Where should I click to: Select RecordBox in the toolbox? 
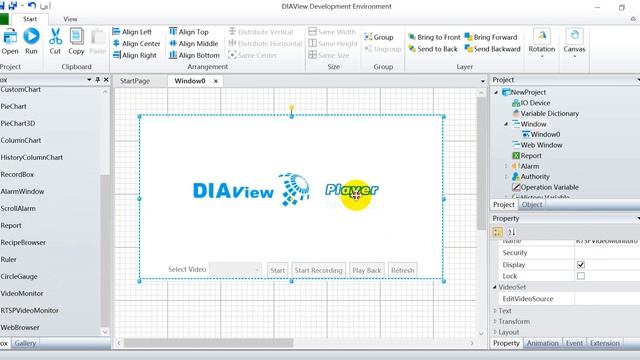click(17, 174)
